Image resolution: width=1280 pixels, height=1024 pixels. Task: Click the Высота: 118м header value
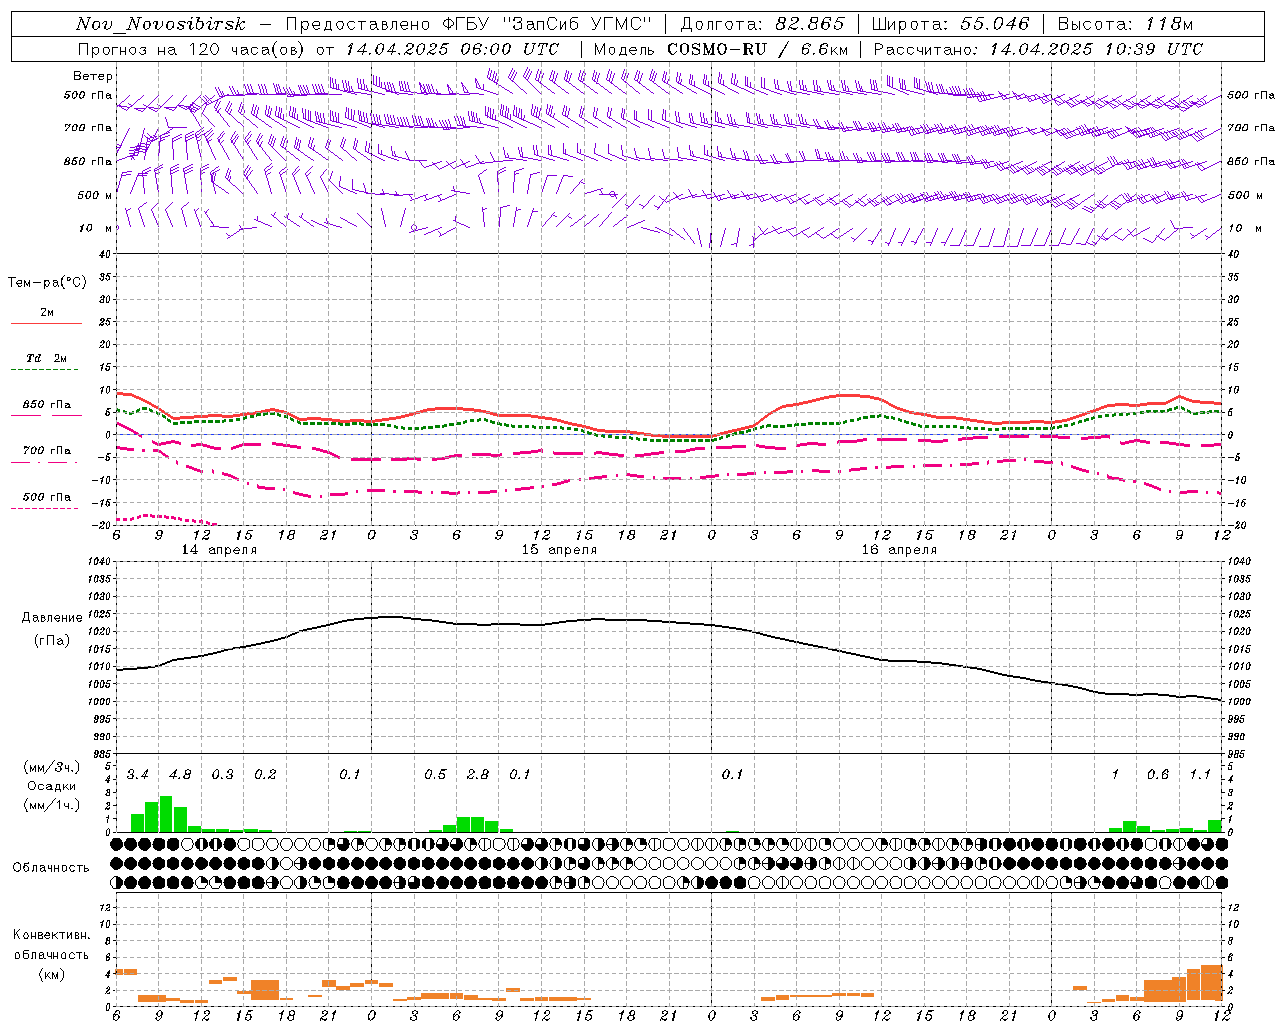tap(1126, 24)
